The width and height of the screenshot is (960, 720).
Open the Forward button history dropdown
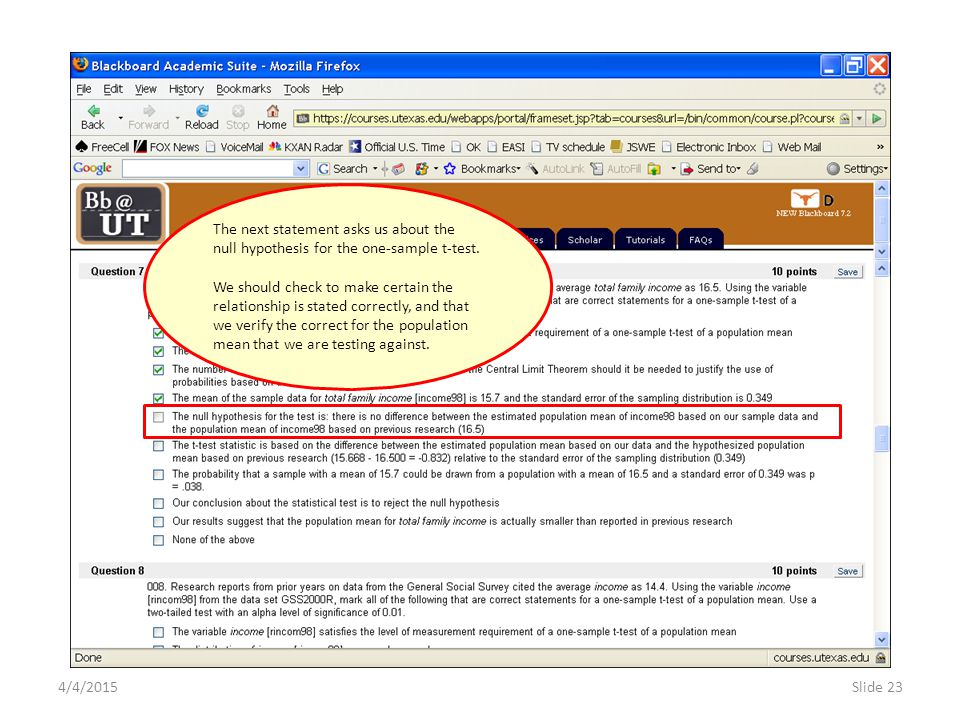tap(178, 118)
